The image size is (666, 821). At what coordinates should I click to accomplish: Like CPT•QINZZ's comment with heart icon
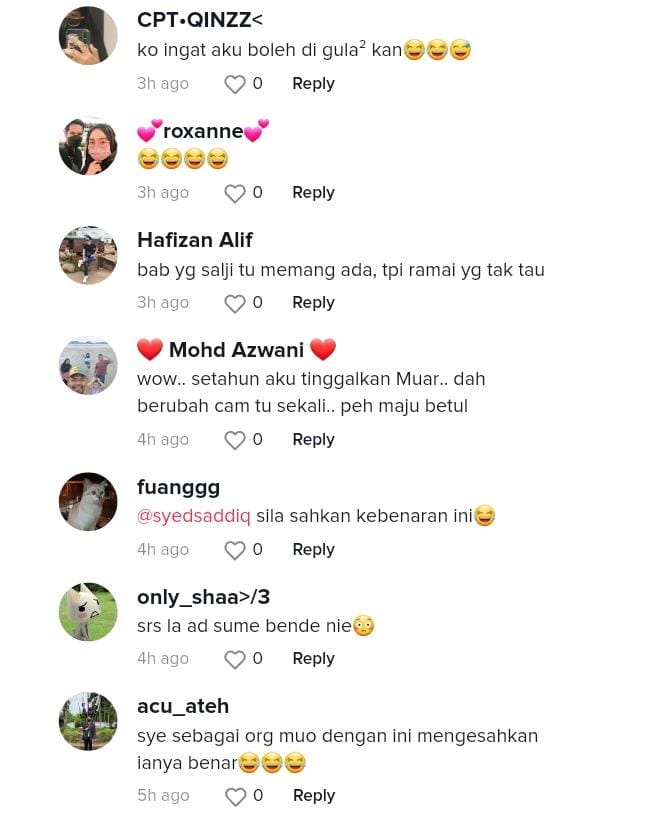[x=235, y=84]
